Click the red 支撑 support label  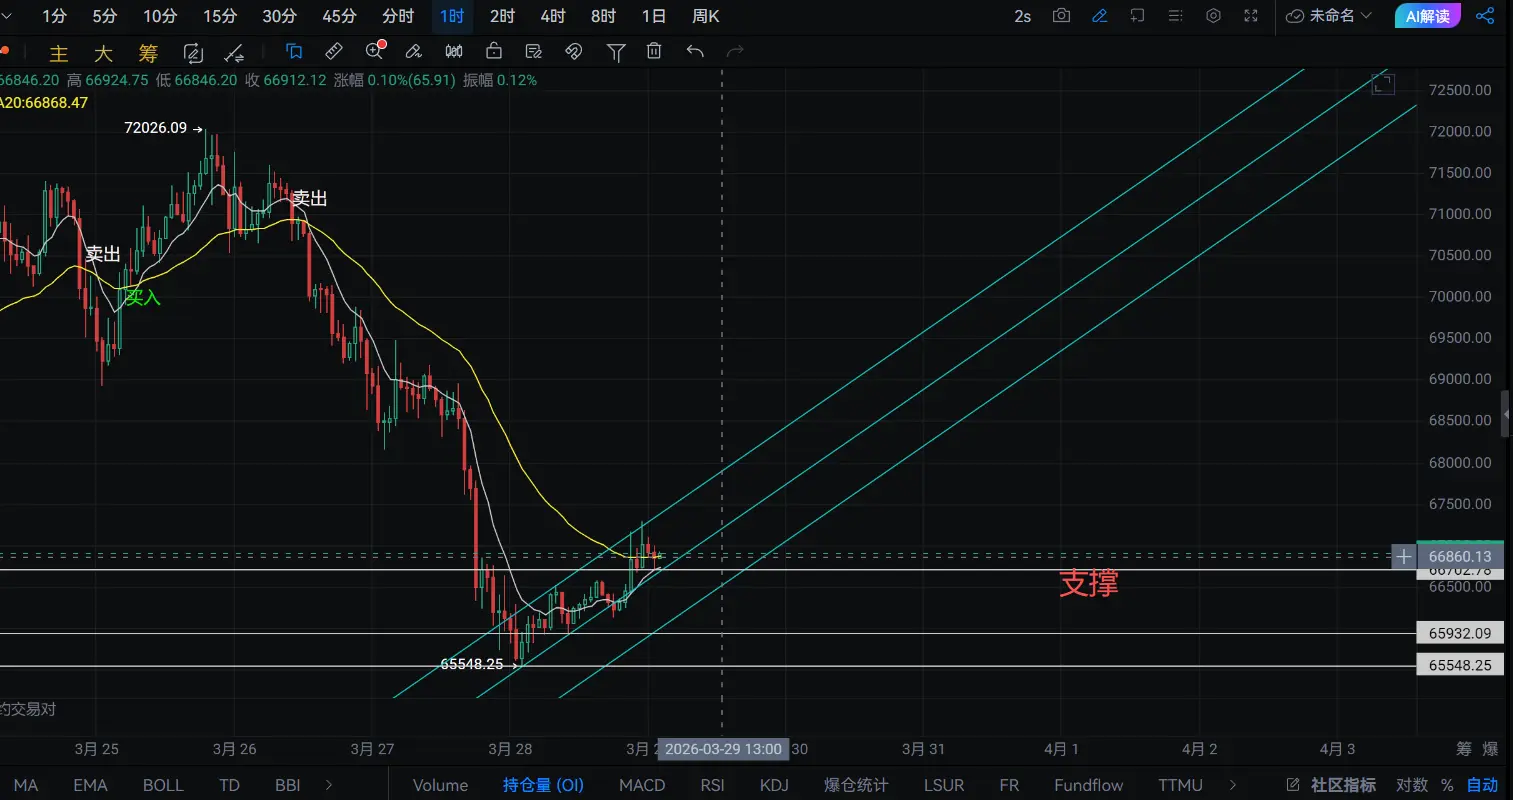tap(1089, 583)
